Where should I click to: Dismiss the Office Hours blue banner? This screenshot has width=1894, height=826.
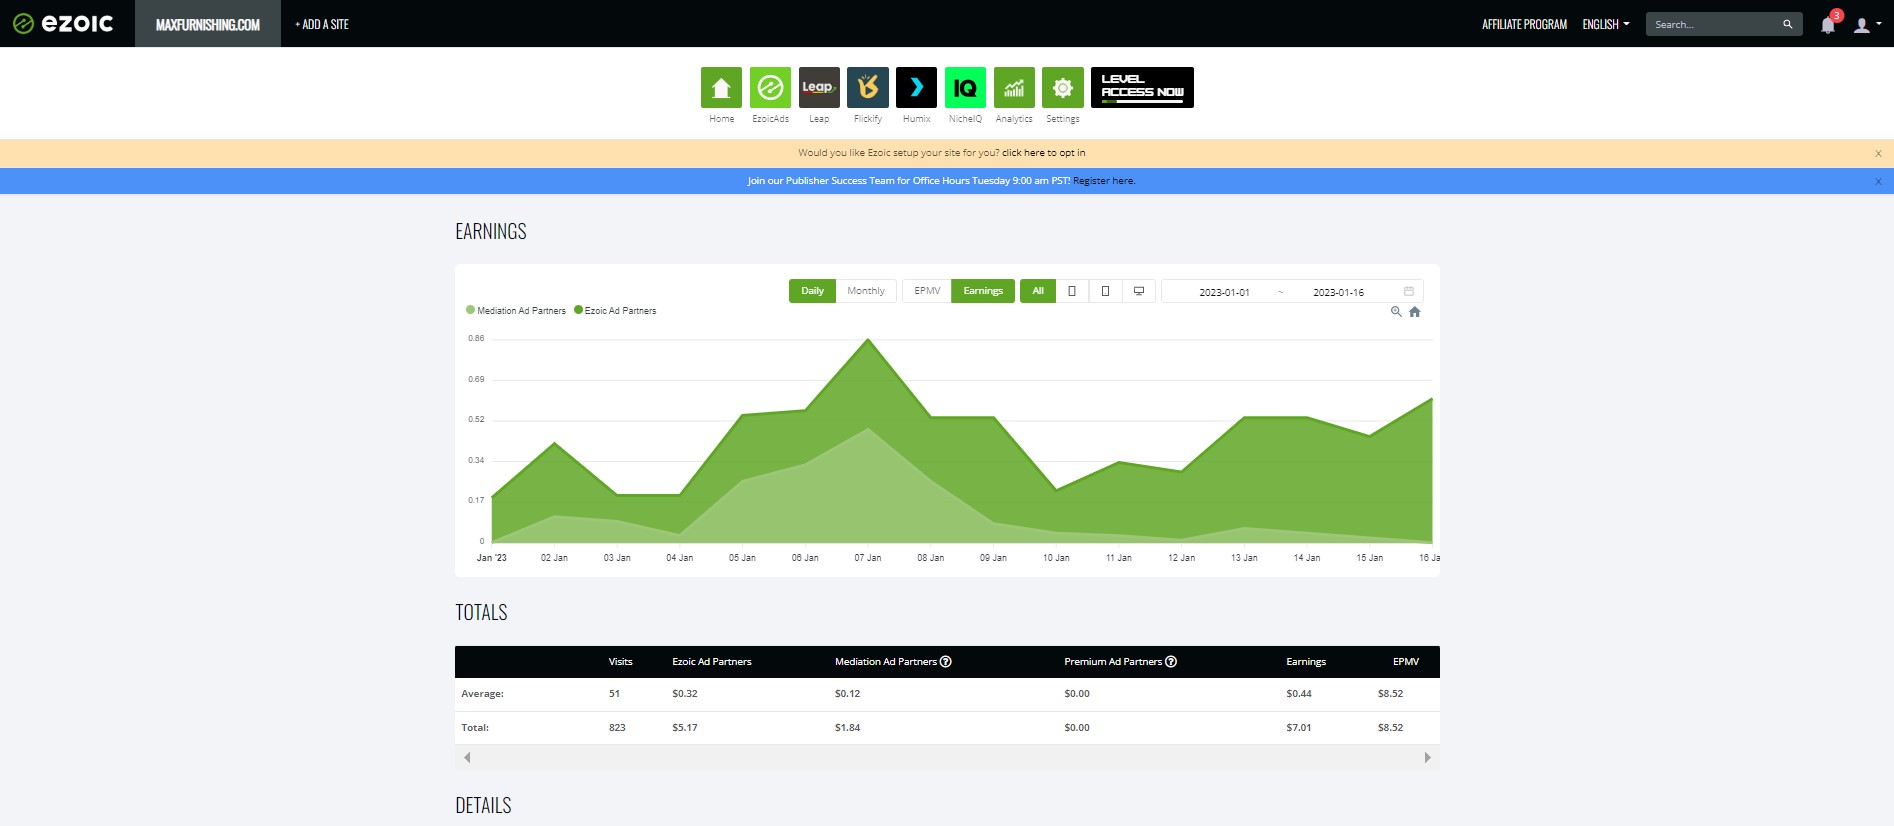tap(1878, 181)
